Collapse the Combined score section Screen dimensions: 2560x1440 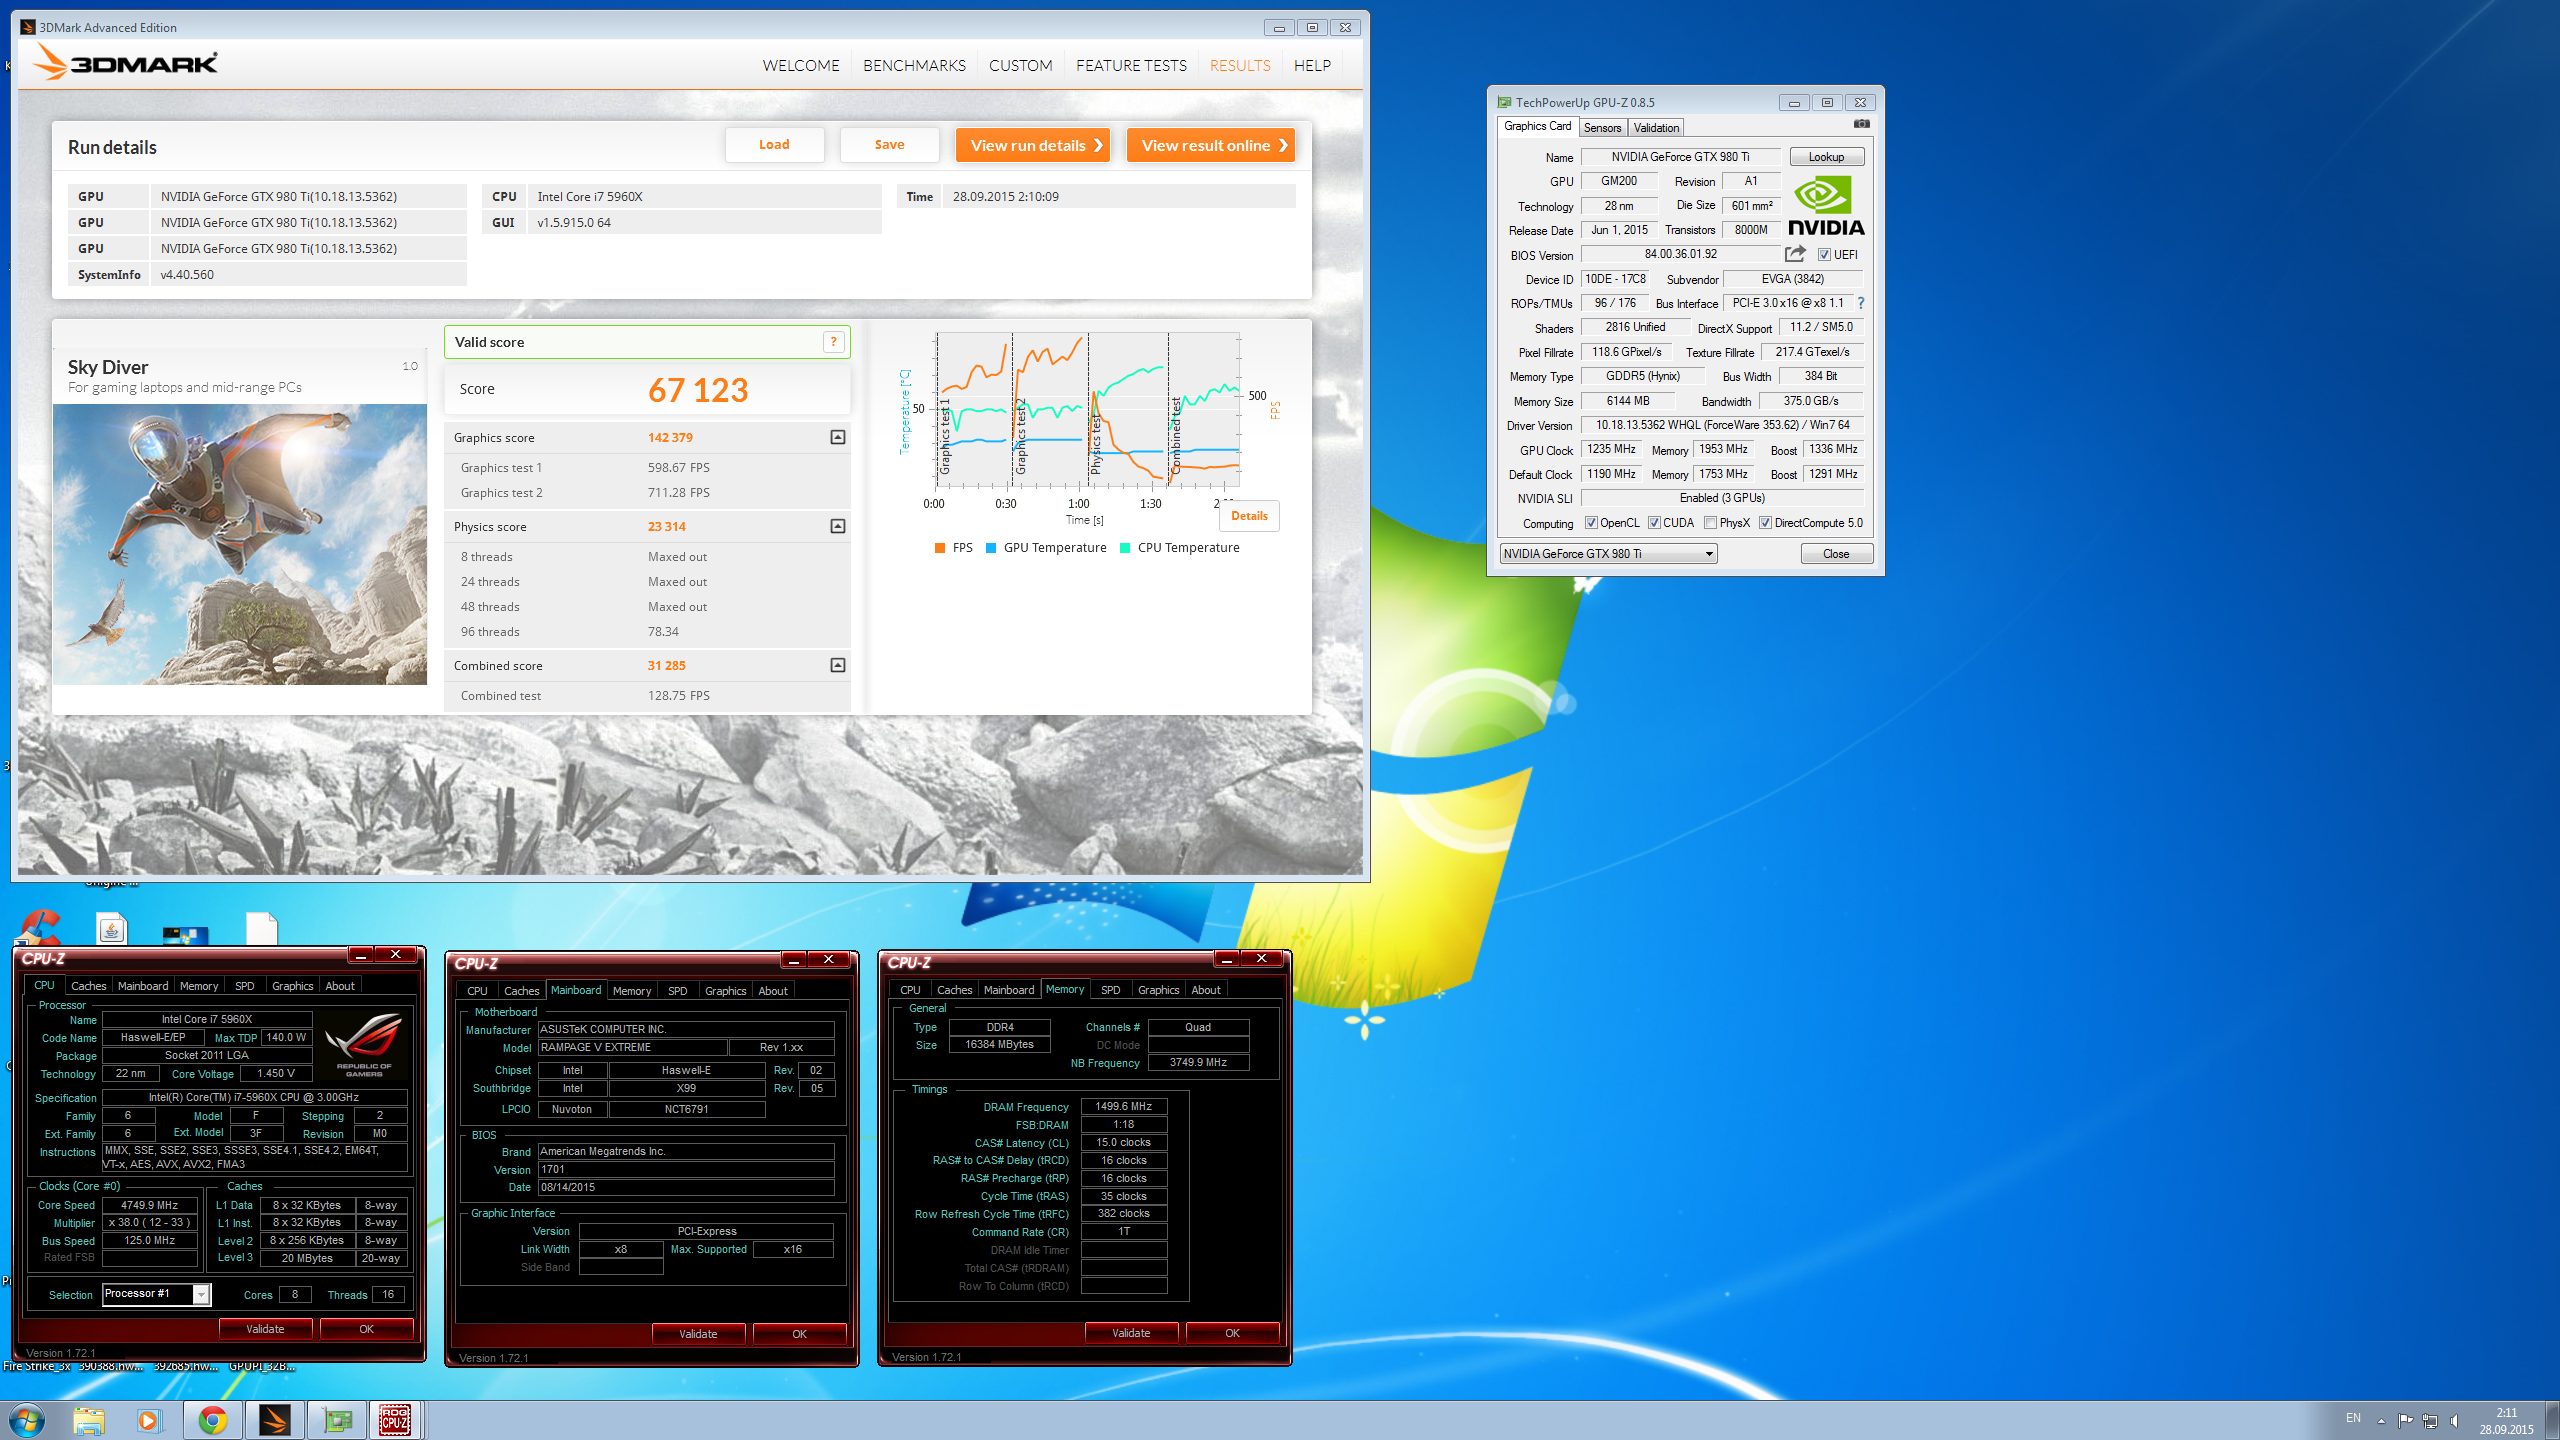[x=838, y=665]
